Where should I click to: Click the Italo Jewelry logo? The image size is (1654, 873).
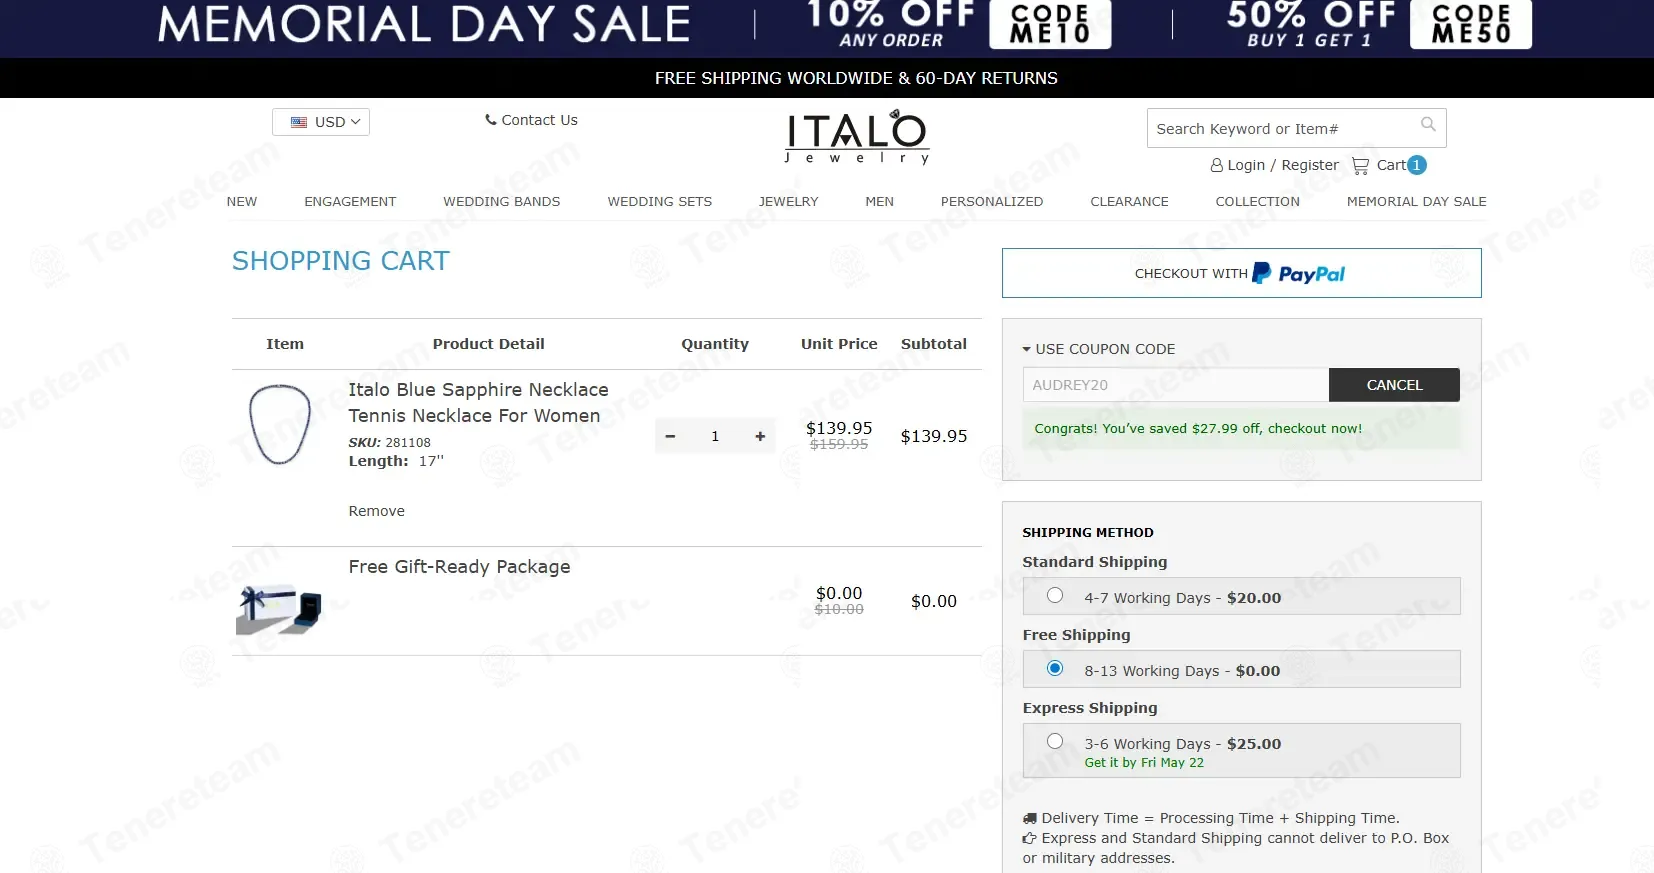(857, 137)
